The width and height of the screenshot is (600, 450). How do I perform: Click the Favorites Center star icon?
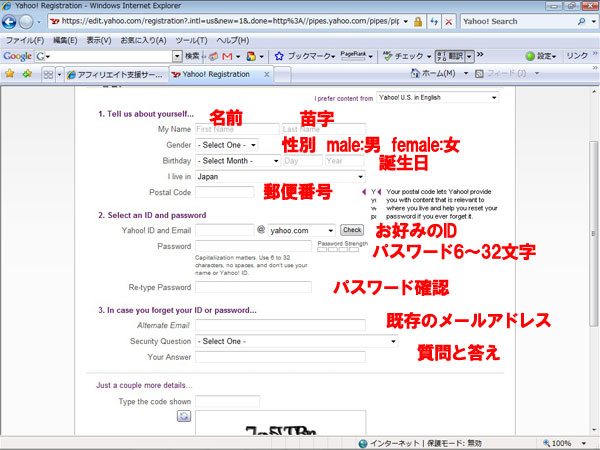pyautogui.click(x=10, y=73)
